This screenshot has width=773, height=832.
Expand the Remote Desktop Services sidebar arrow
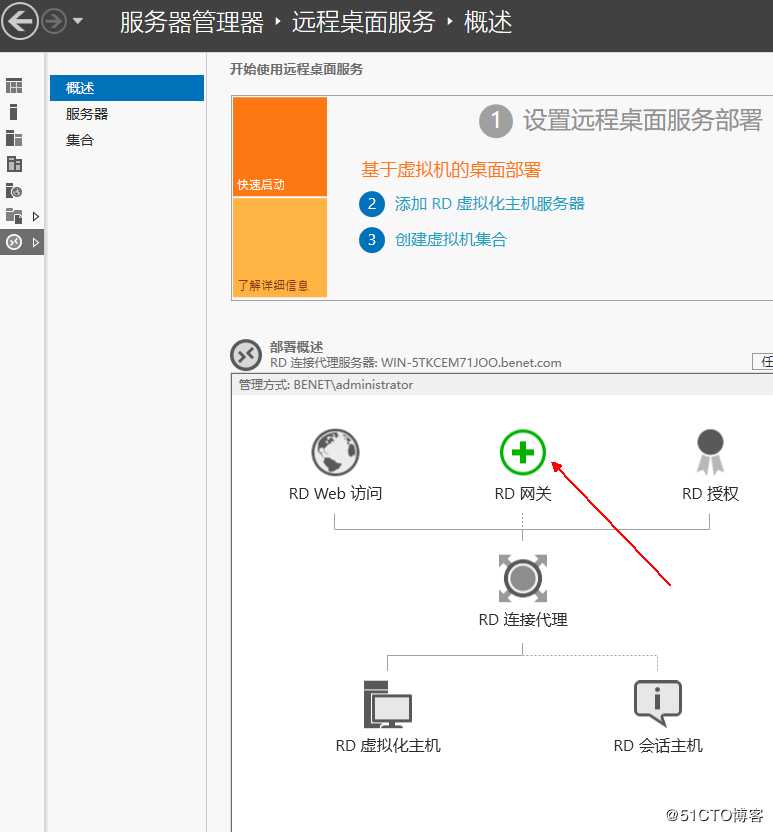coord(36,242)
